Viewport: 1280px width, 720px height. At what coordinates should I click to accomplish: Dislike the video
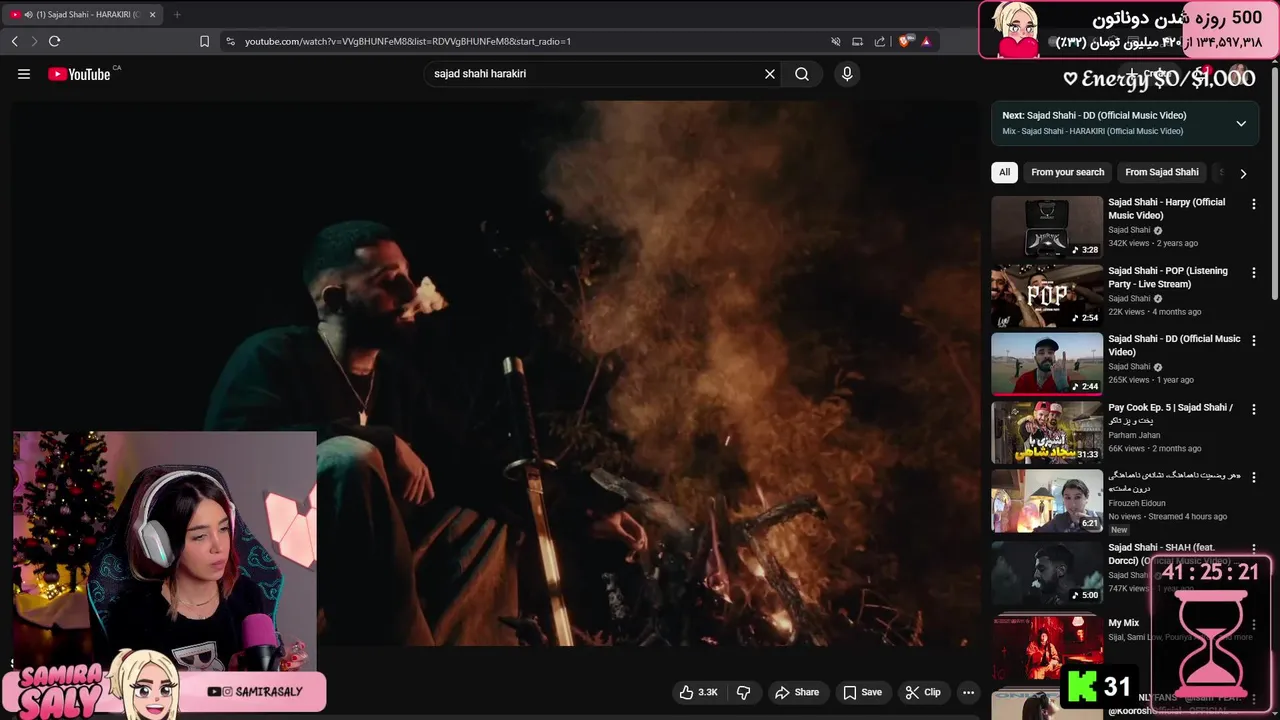pos(743,692)
